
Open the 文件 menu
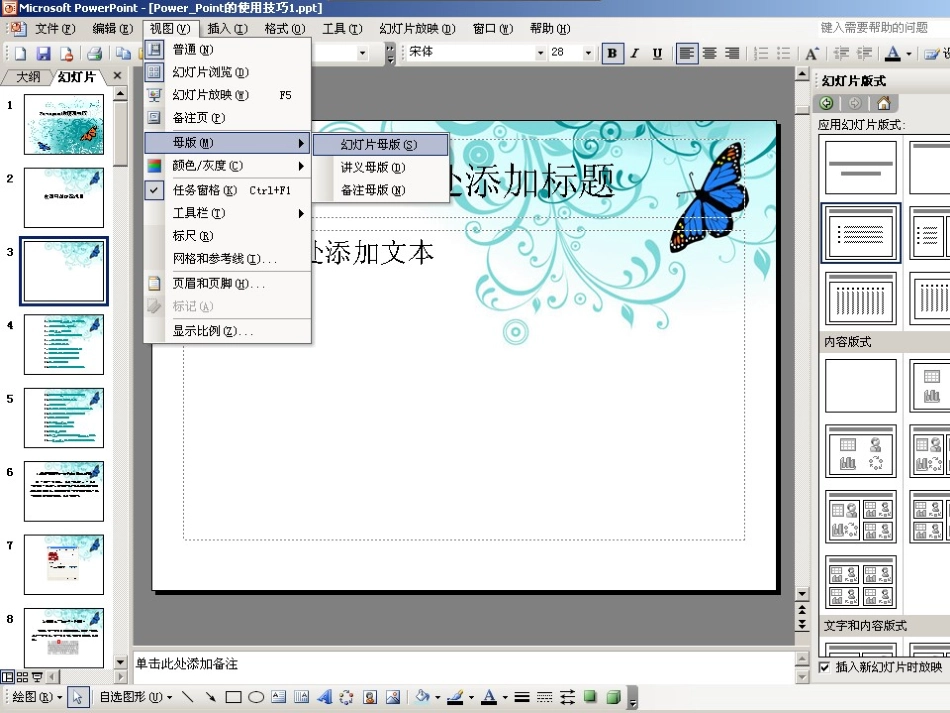pos(55,28)
